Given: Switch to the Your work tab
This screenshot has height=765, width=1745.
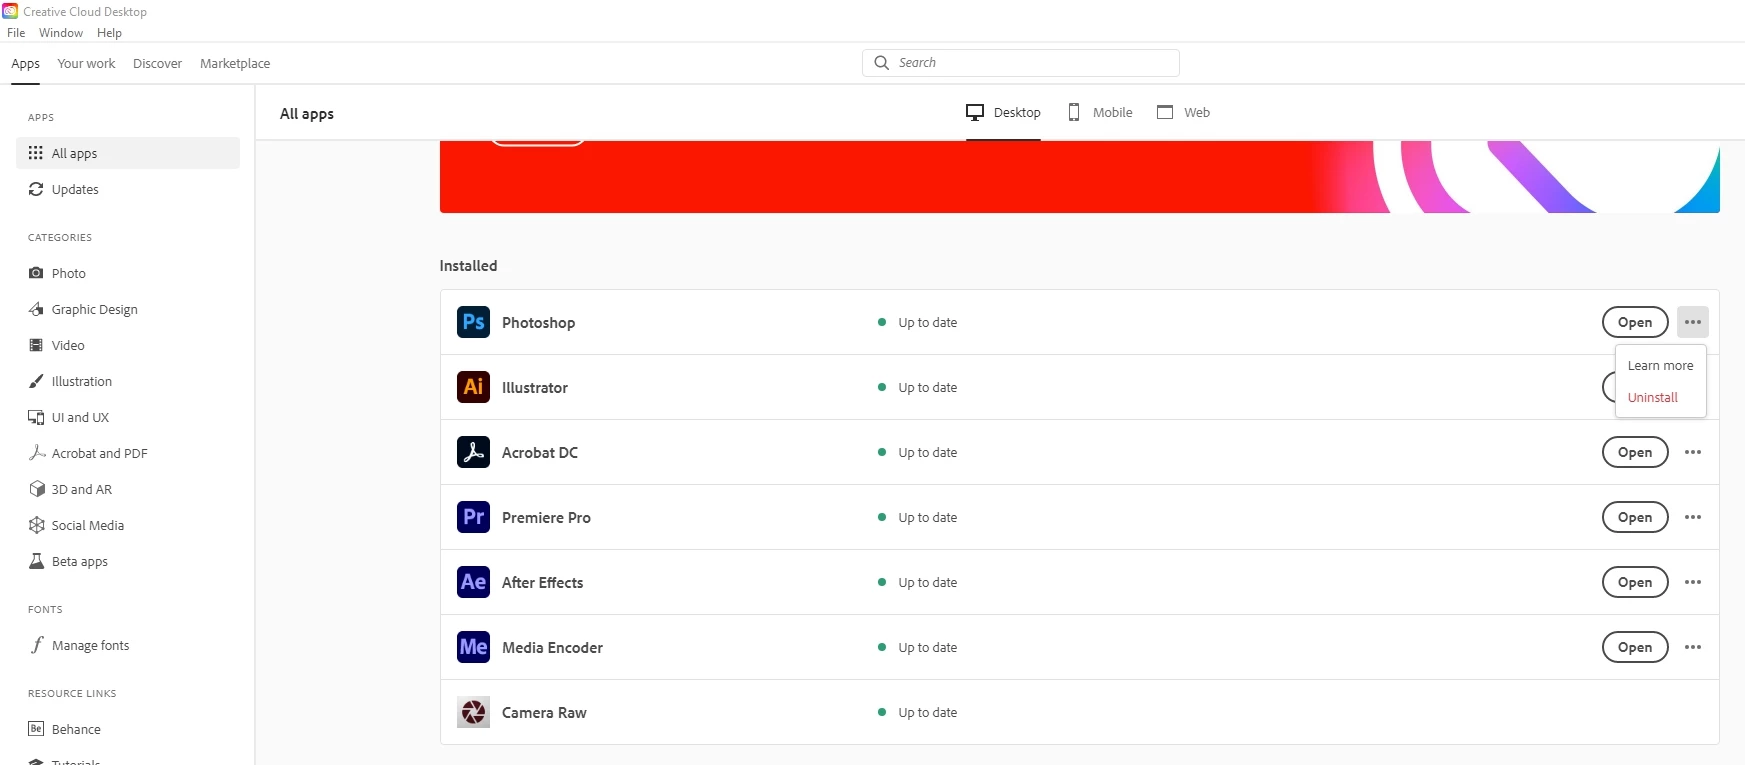Looking at the screenshot, I should (86, 63).
